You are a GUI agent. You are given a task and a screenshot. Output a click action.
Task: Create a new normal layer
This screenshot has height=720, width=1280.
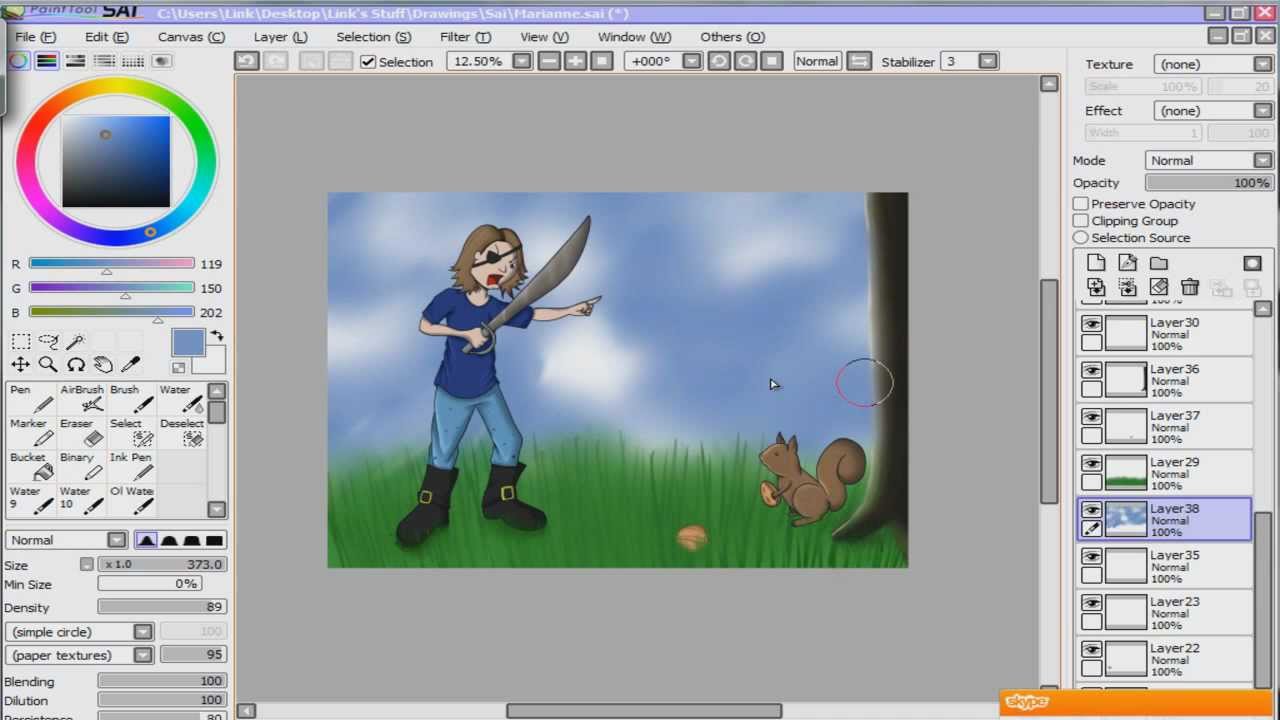point(1096,263)
